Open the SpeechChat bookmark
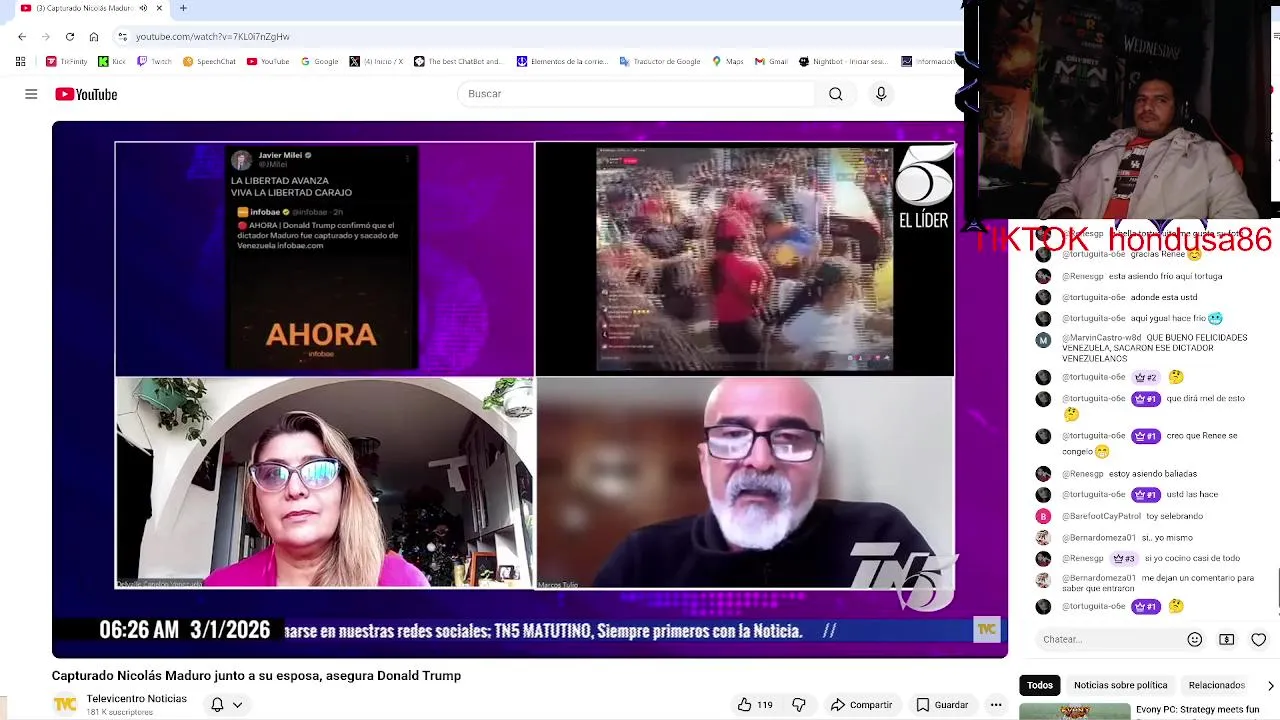The height and width of the screenshot is (720, 1280). pos(209,61)
